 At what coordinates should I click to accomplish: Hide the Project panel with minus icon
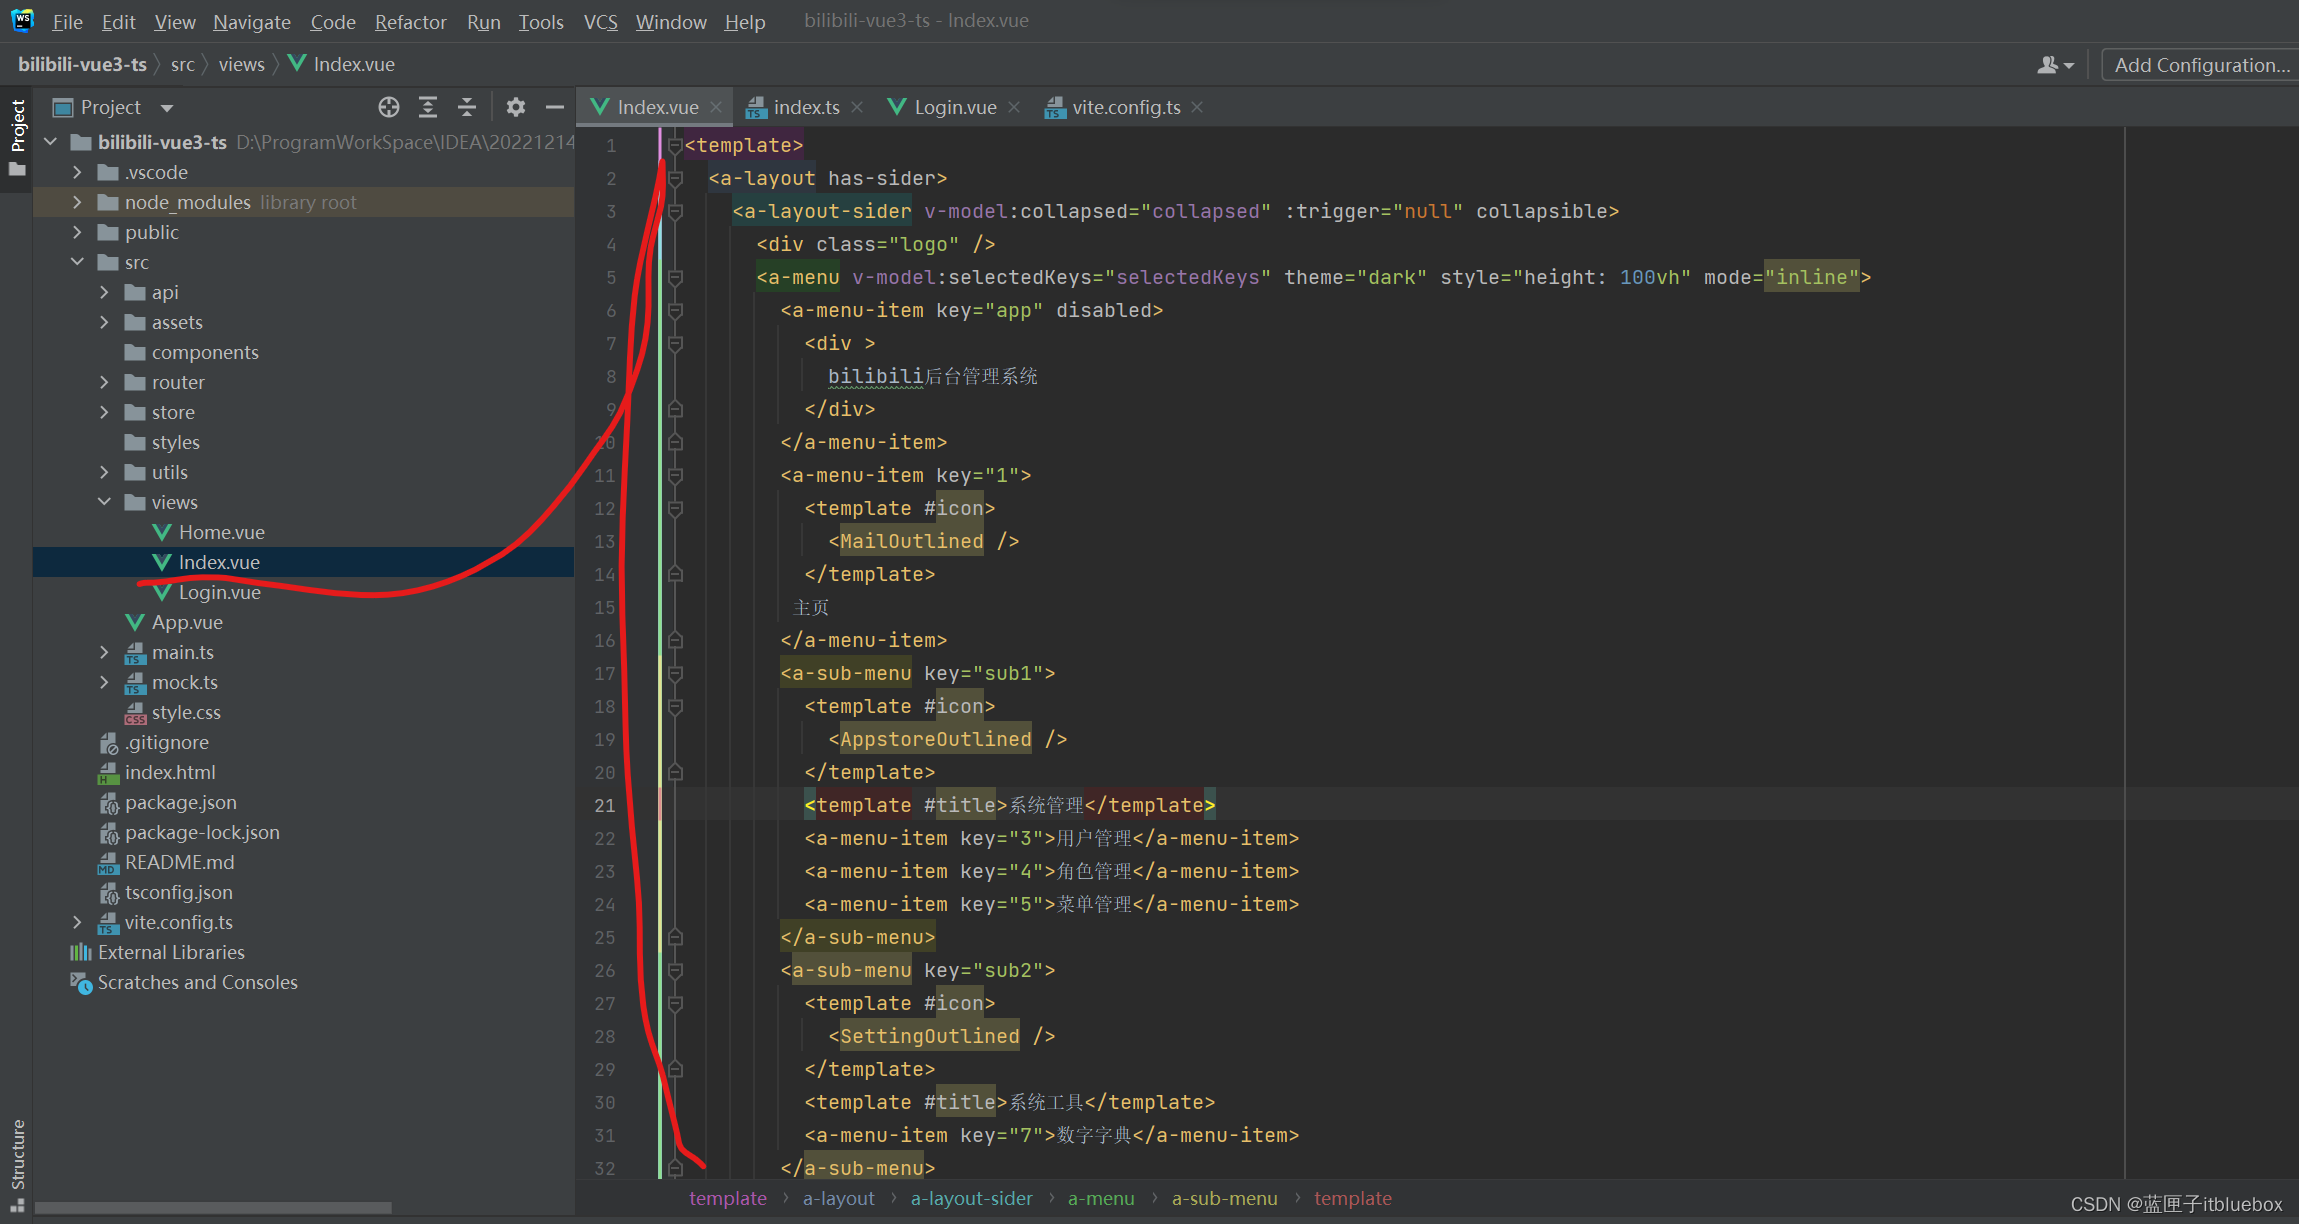555,107
